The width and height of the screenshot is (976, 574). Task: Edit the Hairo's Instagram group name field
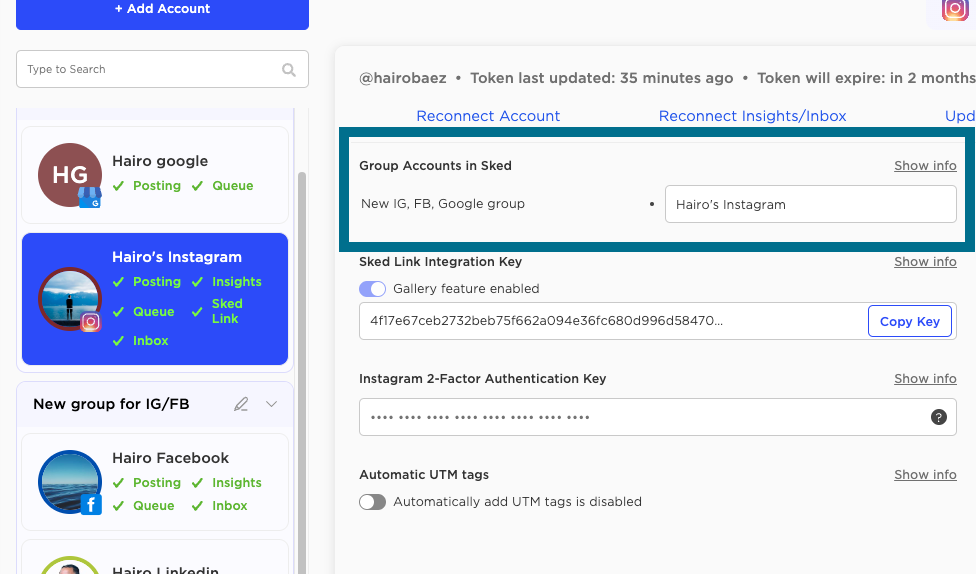(x=810, y=204)
